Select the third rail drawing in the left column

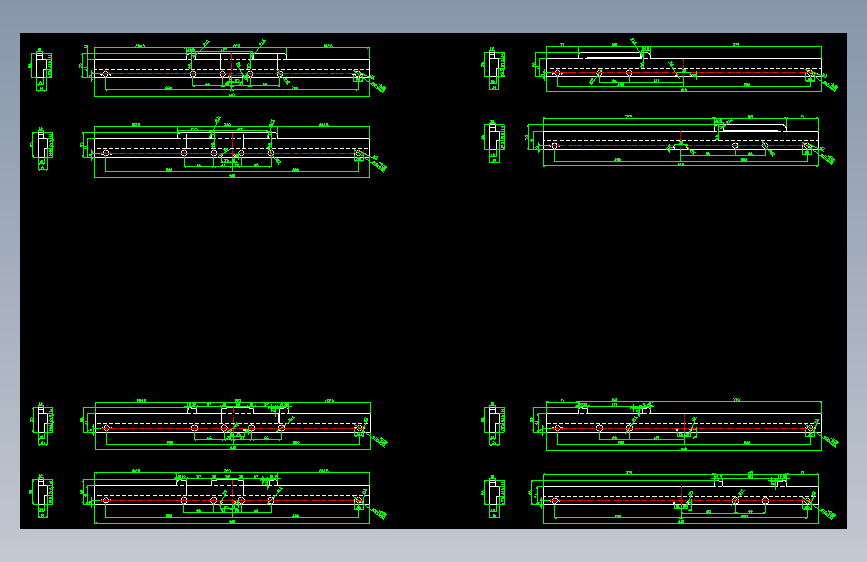point(234,424)
